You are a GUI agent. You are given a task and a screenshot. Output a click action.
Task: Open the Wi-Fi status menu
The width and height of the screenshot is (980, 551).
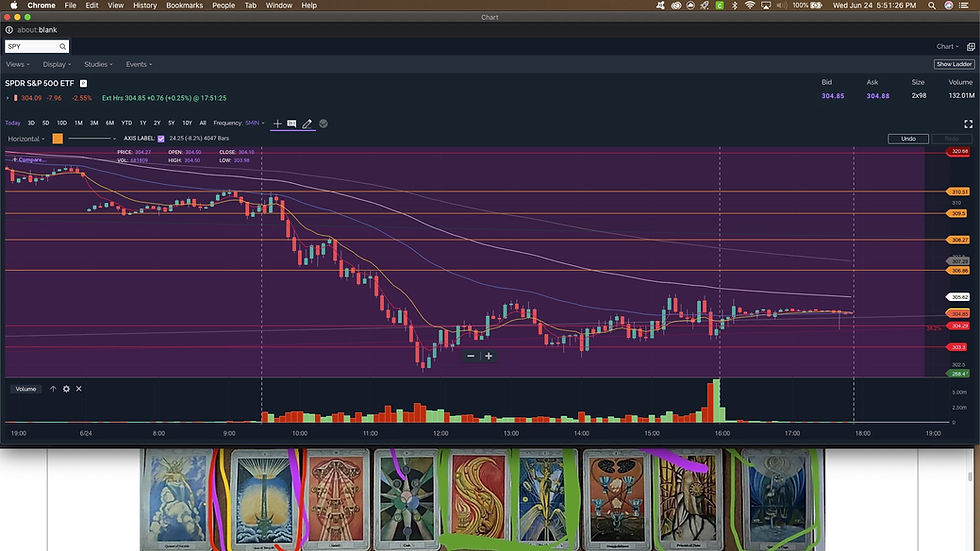(x=749, y=5)
